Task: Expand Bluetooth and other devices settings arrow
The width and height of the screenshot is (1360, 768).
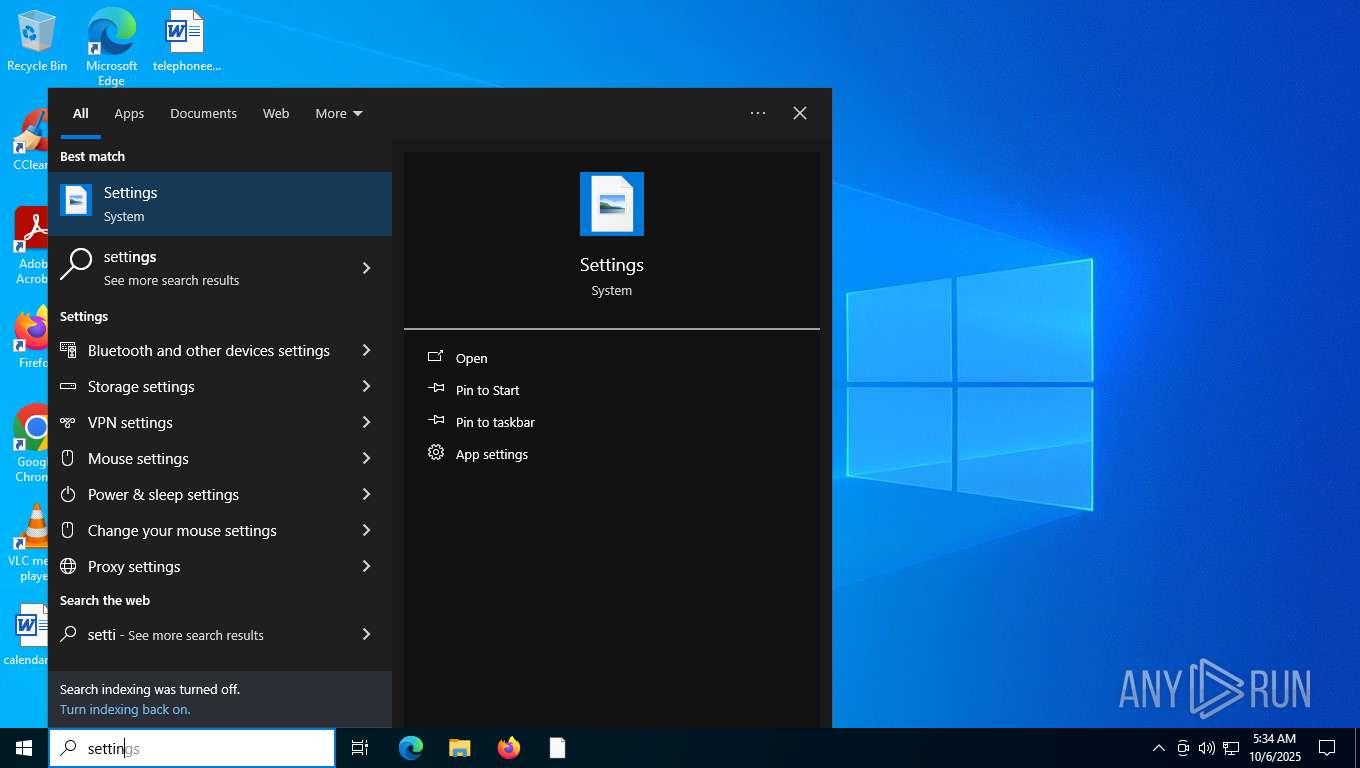Action: coord(366,351)
